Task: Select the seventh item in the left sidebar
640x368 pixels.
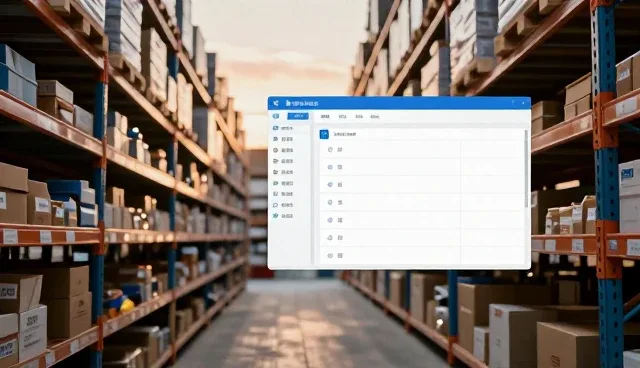Action: coord(283,194)
